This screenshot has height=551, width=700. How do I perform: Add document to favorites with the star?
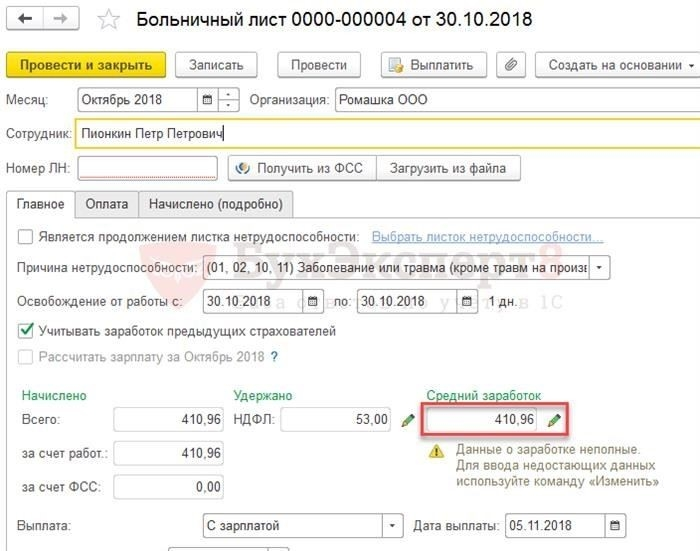[x=108, y=20]
